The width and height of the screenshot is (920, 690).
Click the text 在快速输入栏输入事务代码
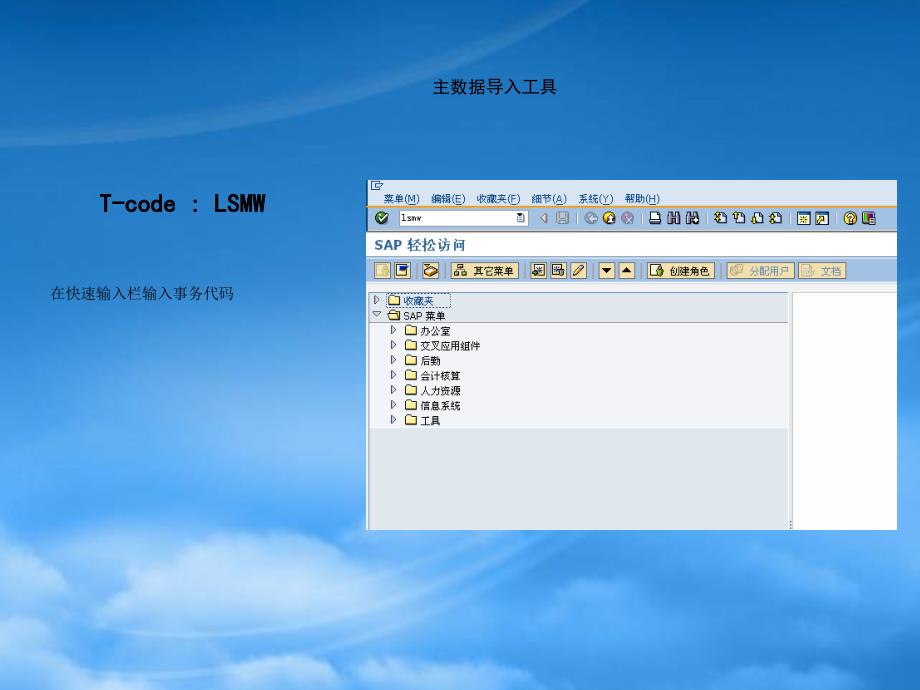coord(142,293)
